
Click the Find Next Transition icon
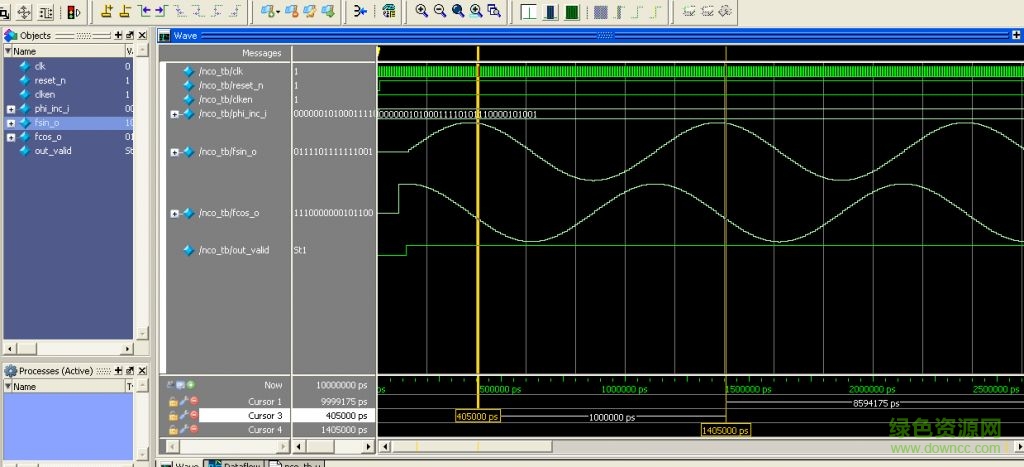(161, 12)
